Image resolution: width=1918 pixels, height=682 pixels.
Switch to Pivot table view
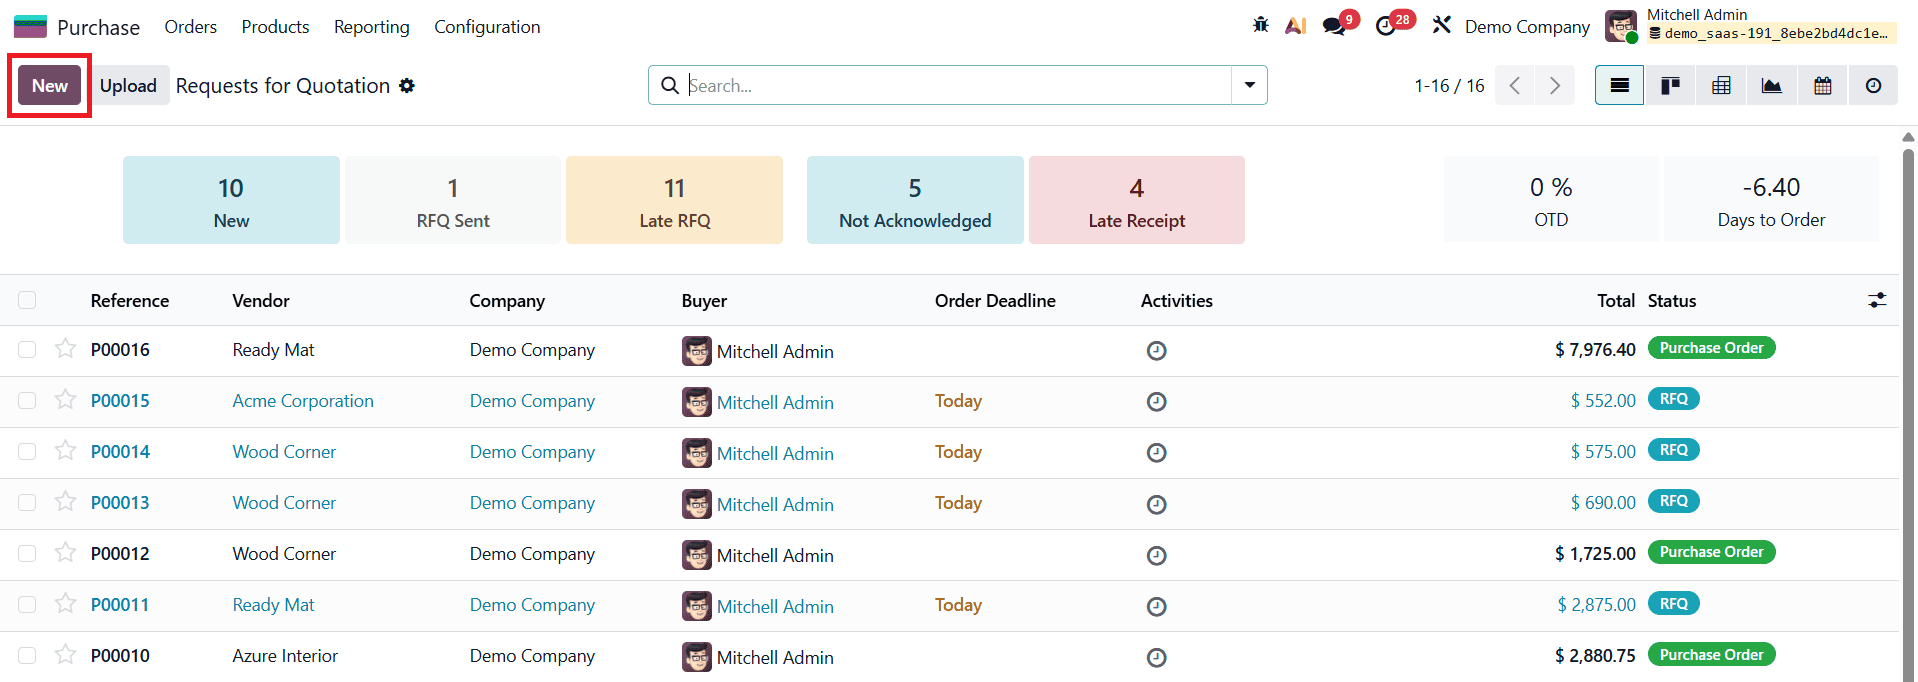tap(1721, 86)
